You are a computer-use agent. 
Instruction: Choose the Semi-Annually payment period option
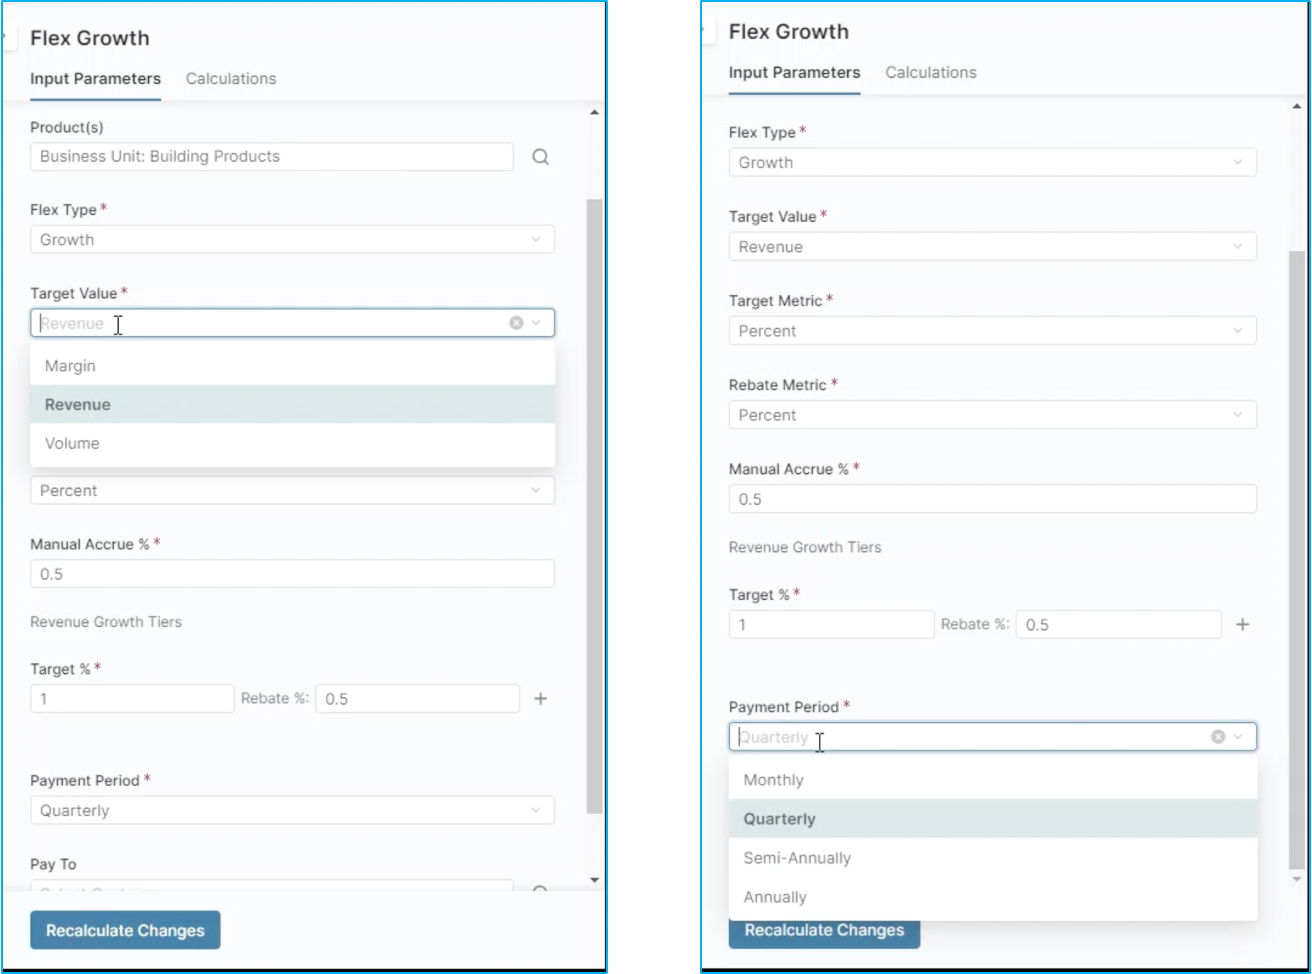click(x=797, y=858)
